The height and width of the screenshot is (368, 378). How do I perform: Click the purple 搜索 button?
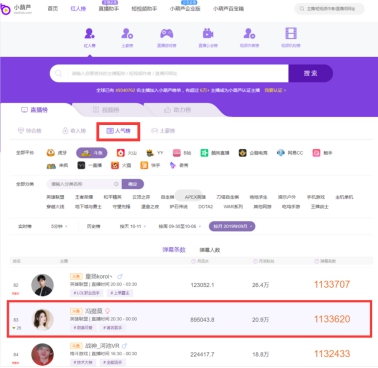pos(310,73)
